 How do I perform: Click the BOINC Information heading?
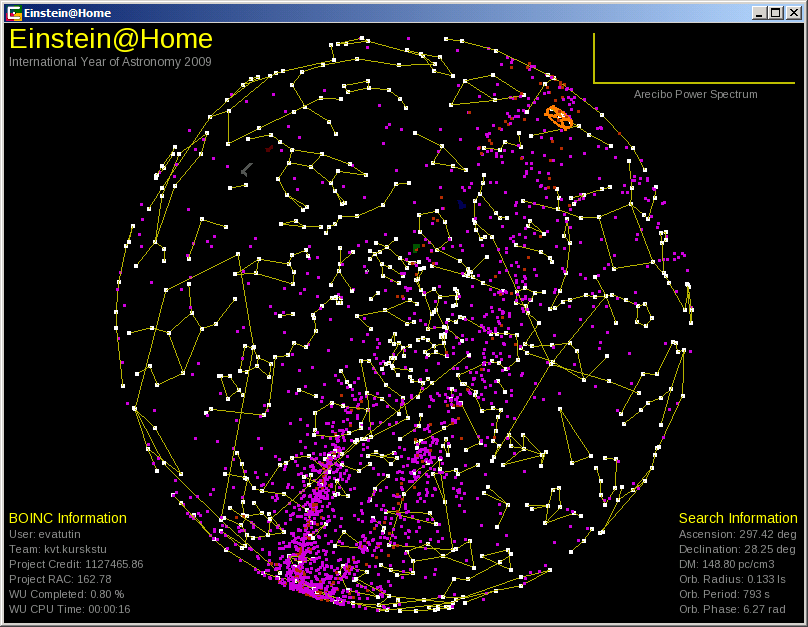pos(68,518)
